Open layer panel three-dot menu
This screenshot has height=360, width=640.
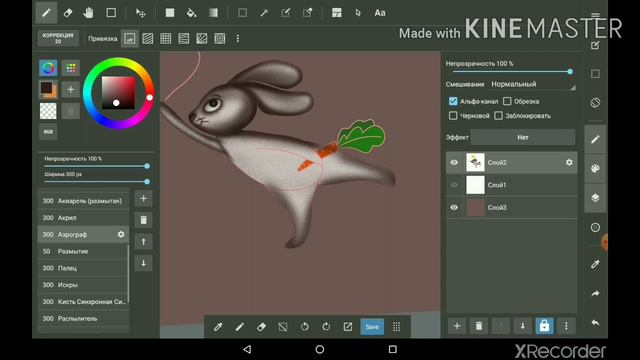point(566,326)
